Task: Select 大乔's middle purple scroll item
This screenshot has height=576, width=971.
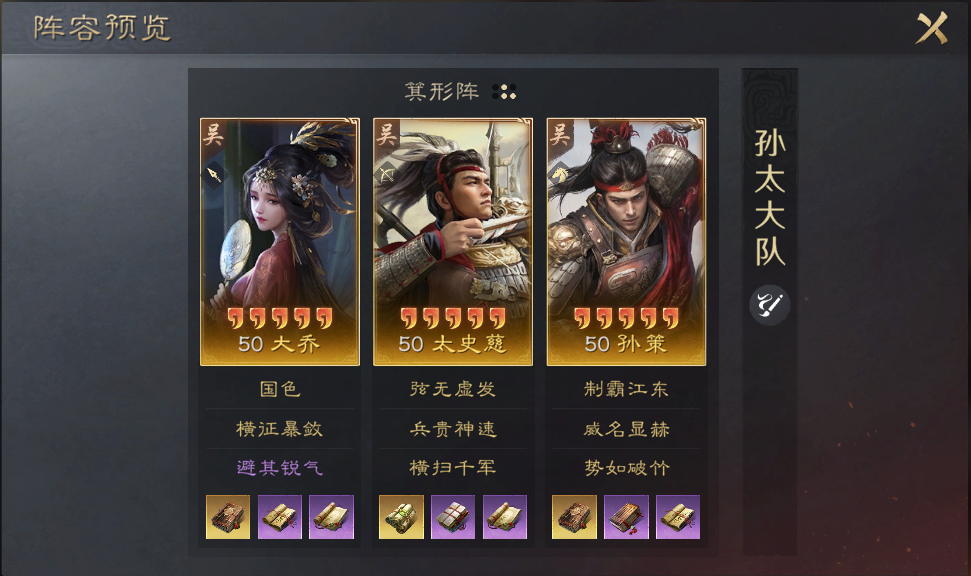Action: pyautogui.click(x=279, y=517)
